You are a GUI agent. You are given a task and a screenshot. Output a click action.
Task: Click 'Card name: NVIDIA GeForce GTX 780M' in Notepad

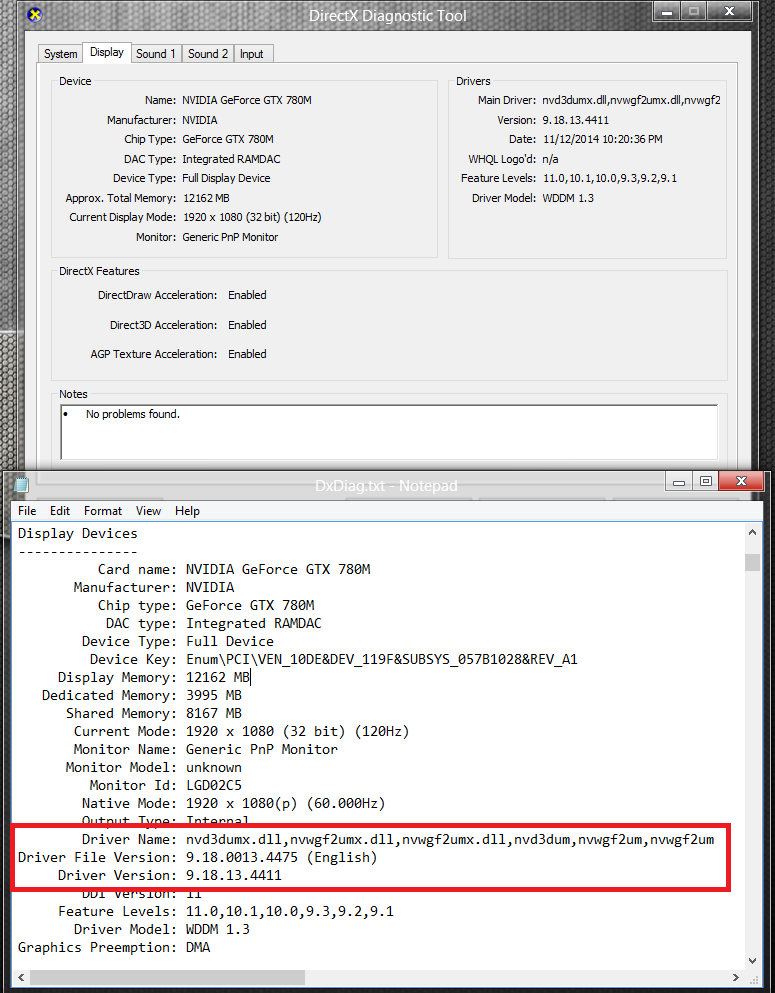tap(234, 569)
